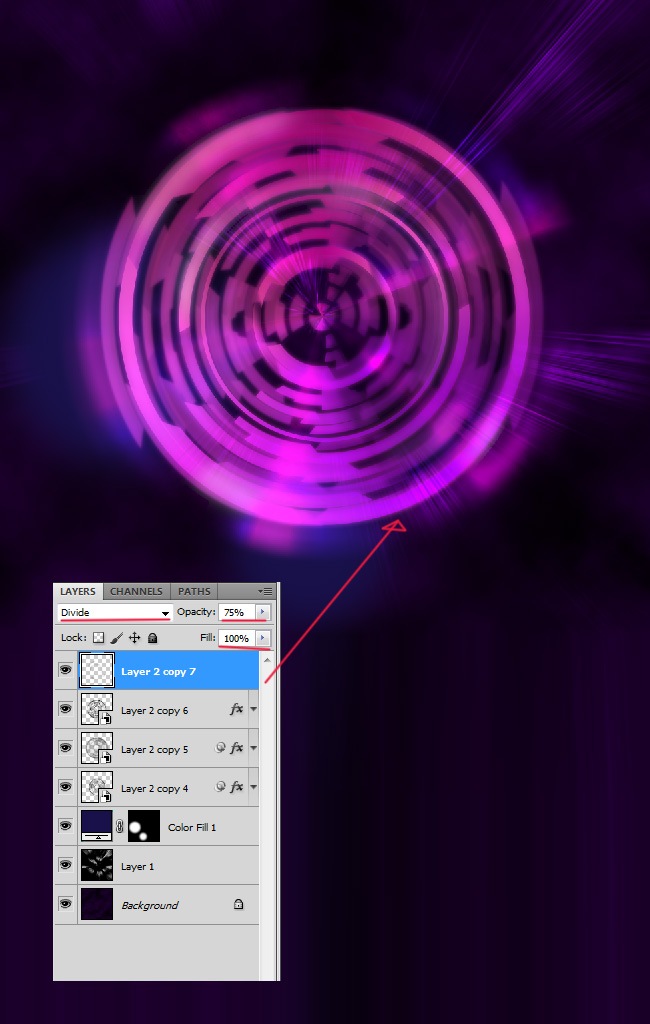The height and width of the screenshot is (1024, 650).
Task: Hide Layer 2 copy 6 visibility eye
Action: click(x=65, y=709)
